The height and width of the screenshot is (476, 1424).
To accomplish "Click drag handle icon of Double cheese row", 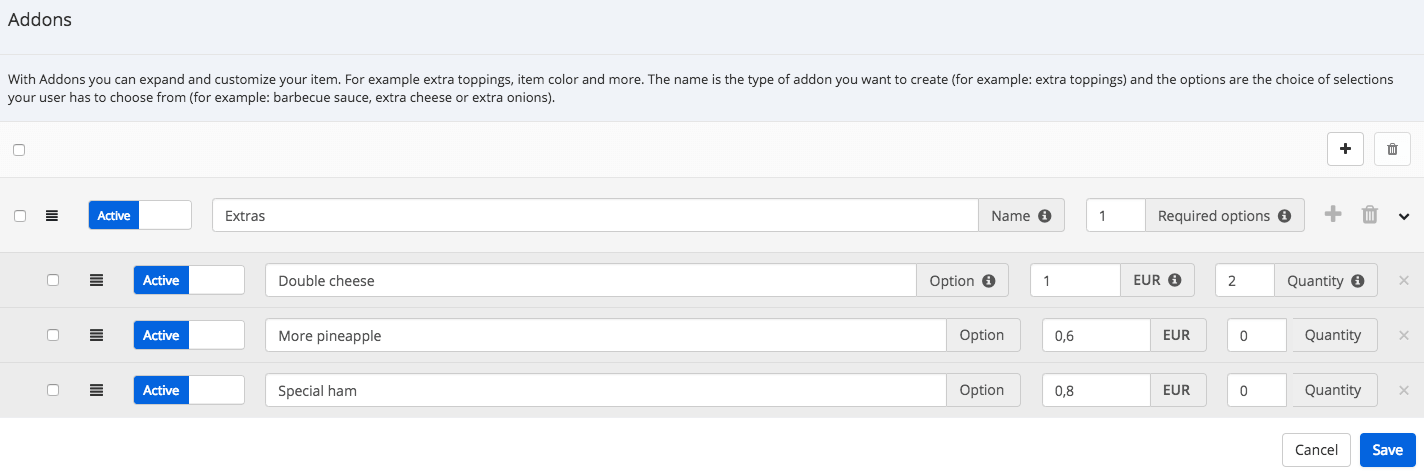I will coord(96,280).
